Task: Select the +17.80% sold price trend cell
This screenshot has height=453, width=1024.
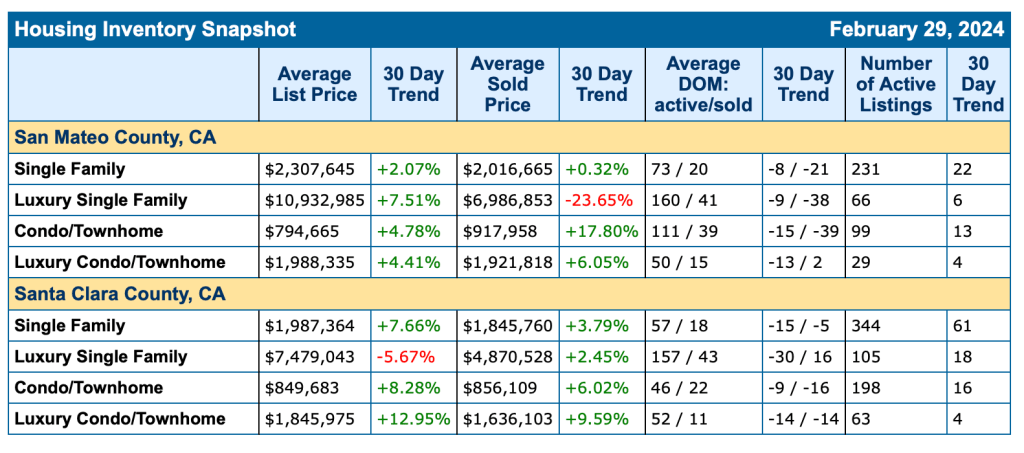Action: pos(601,231)
